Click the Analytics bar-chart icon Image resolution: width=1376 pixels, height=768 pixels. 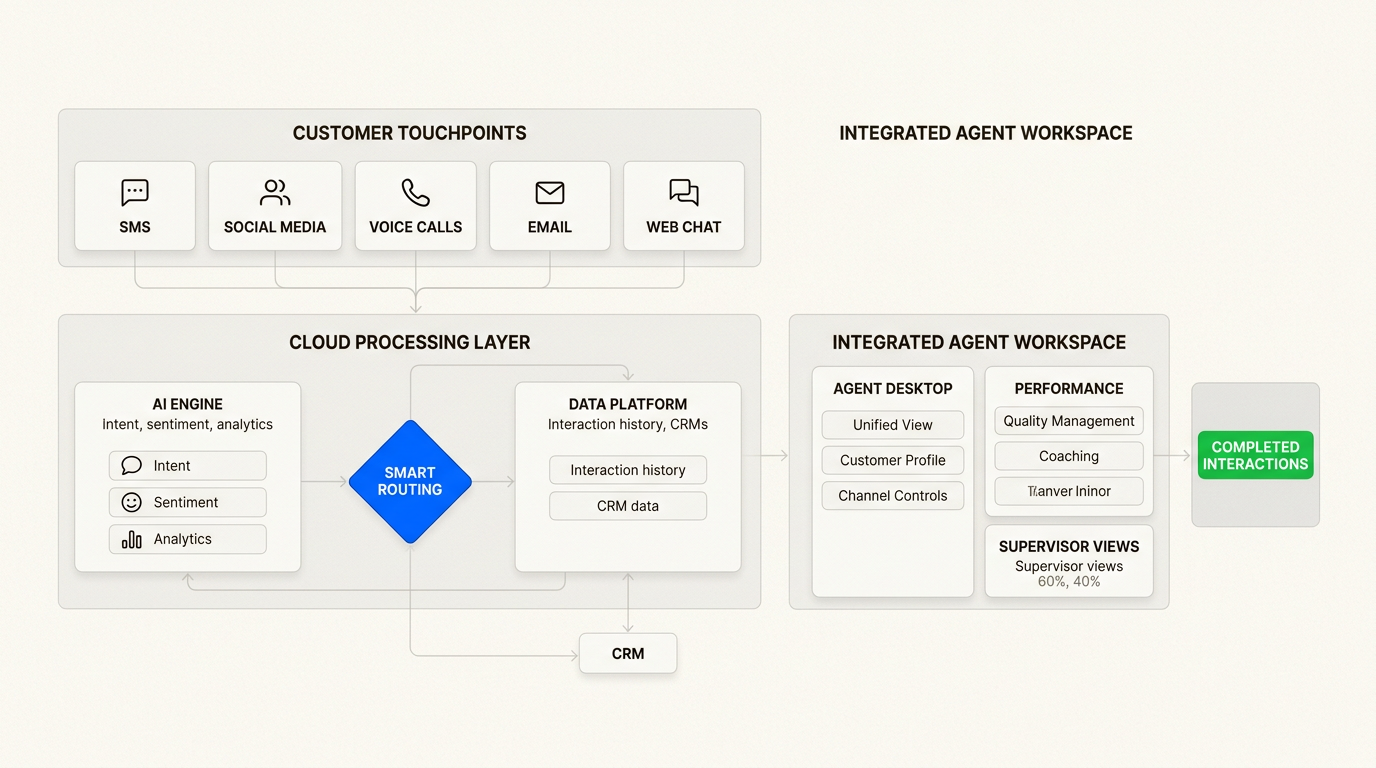130,539
